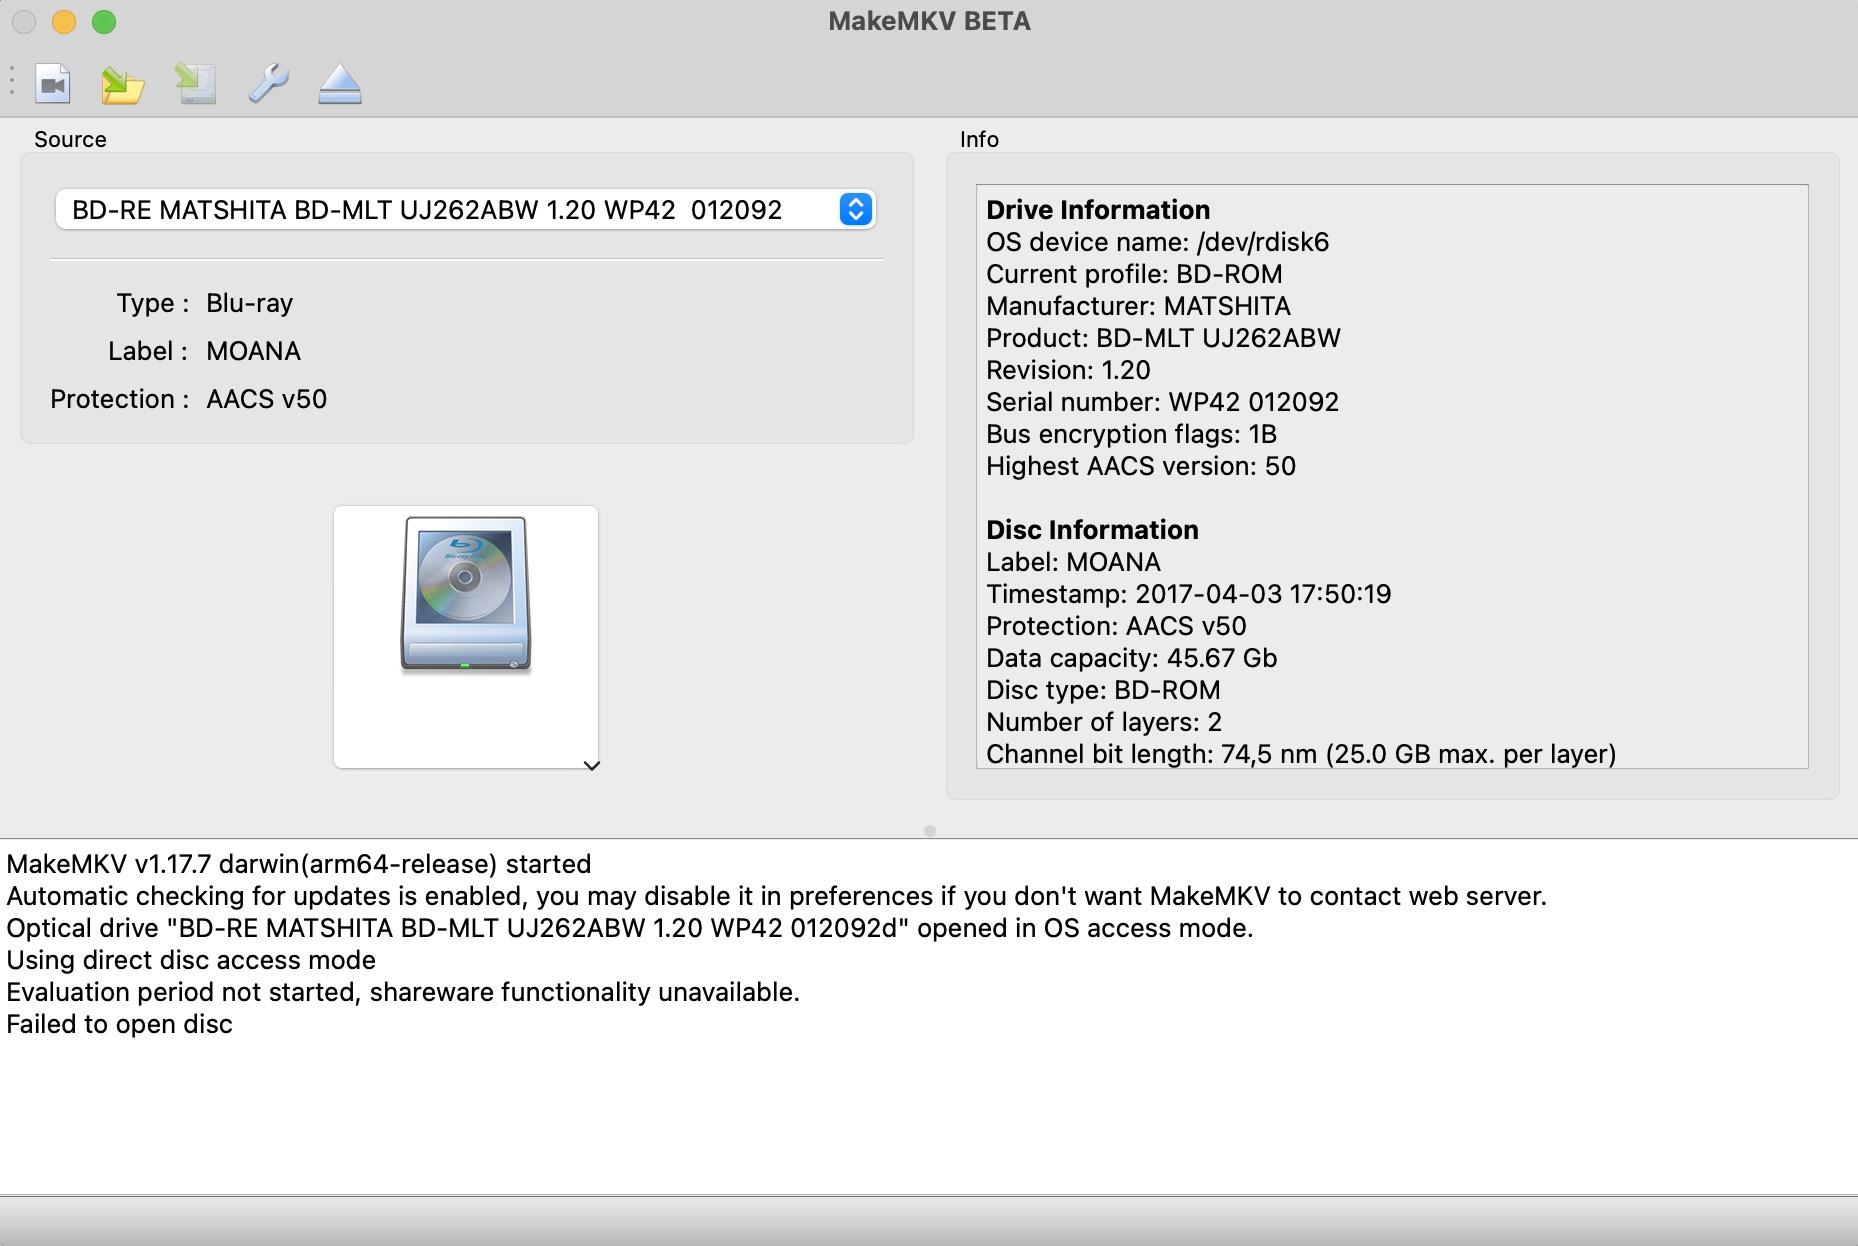Click the backup disc toolbar icon

196,84
